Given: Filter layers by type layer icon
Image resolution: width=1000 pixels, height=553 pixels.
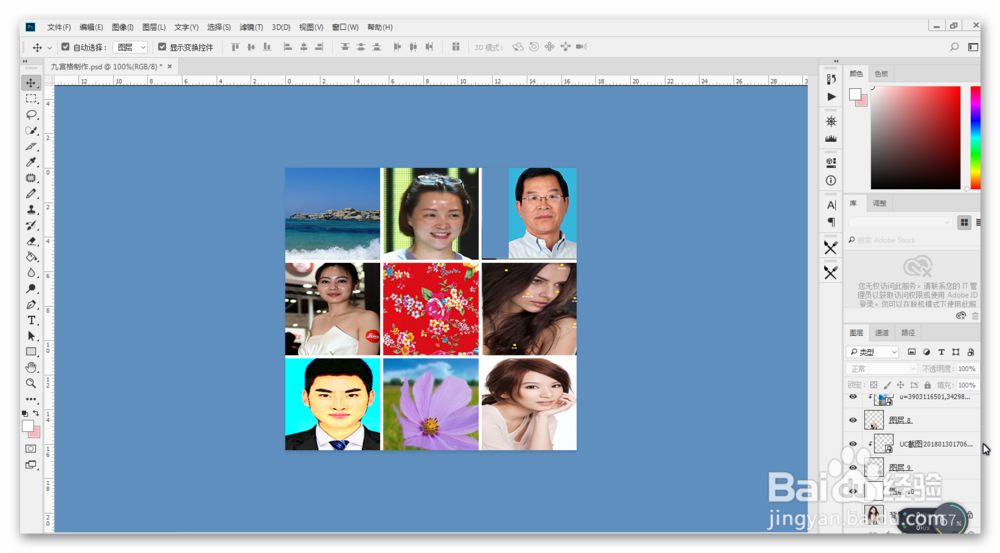Looking at the screenshot, I should (x=941, y=352).
